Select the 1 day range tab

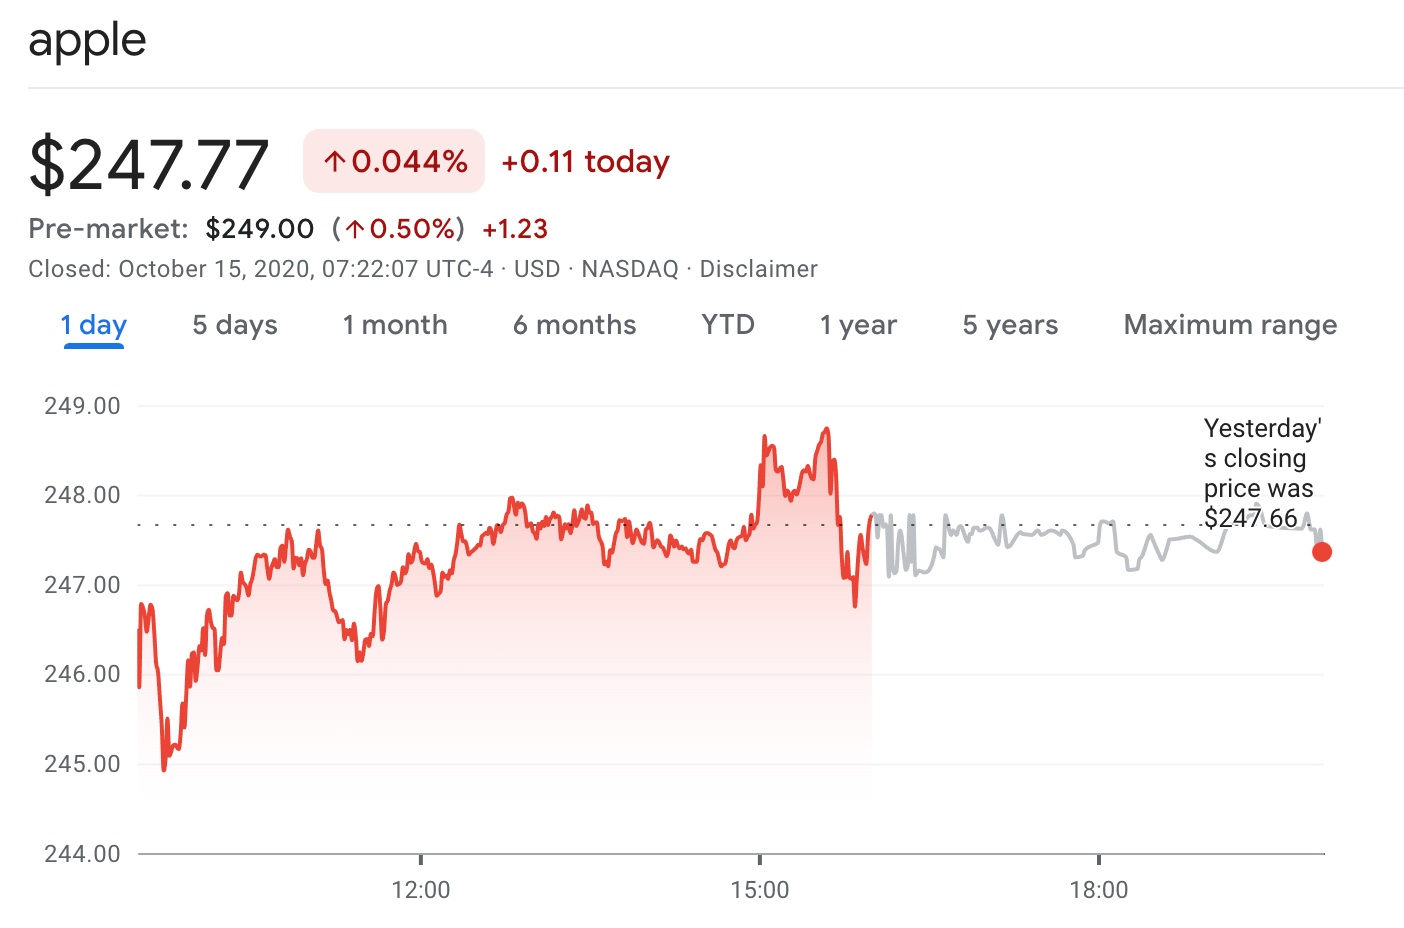pyautogui.click(x=93, y=325)
